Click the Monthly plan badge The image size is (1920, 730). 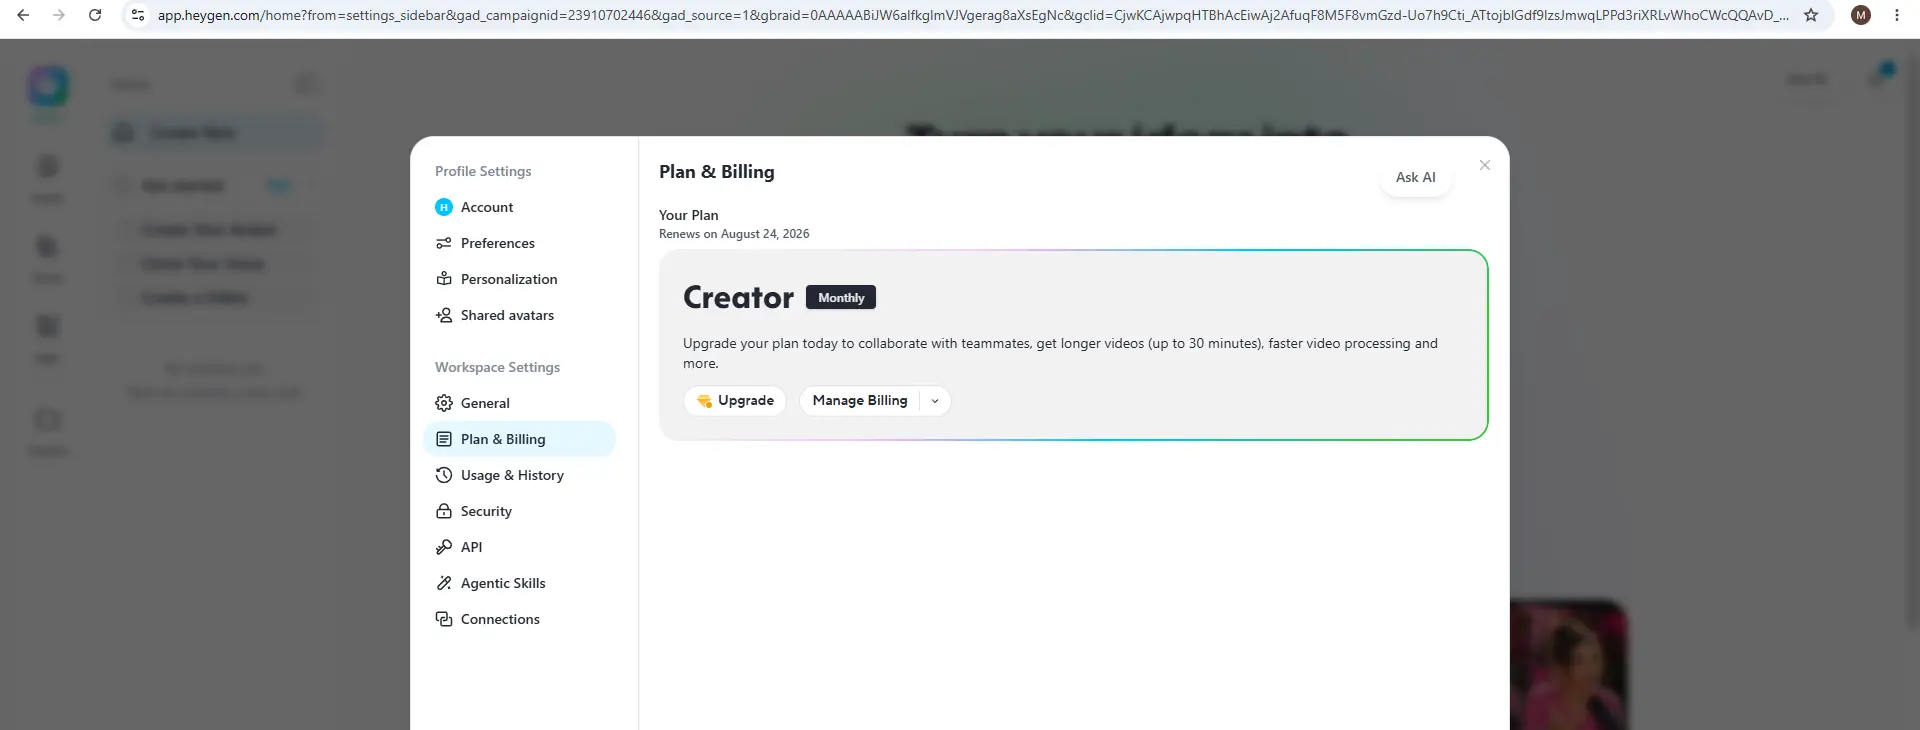841,298
